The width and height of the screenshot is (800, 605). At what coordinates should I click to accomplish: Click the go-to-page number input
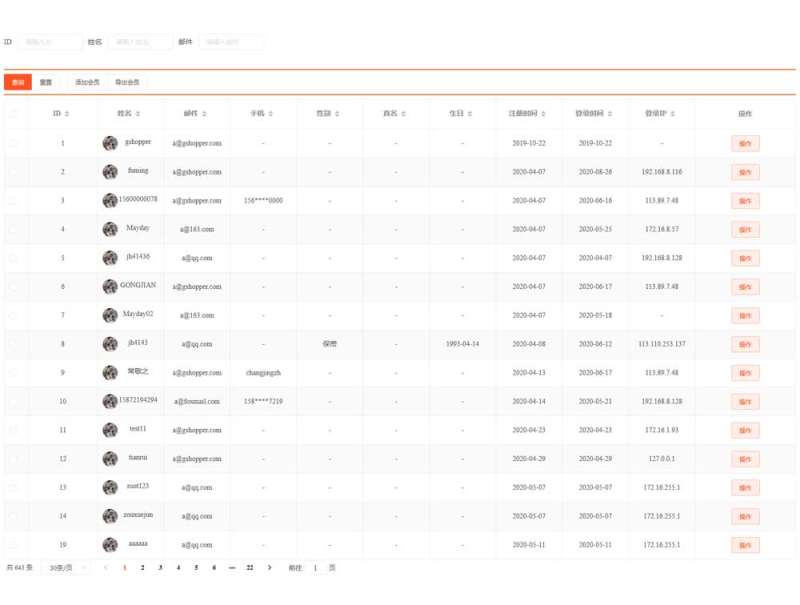(315, 568)
